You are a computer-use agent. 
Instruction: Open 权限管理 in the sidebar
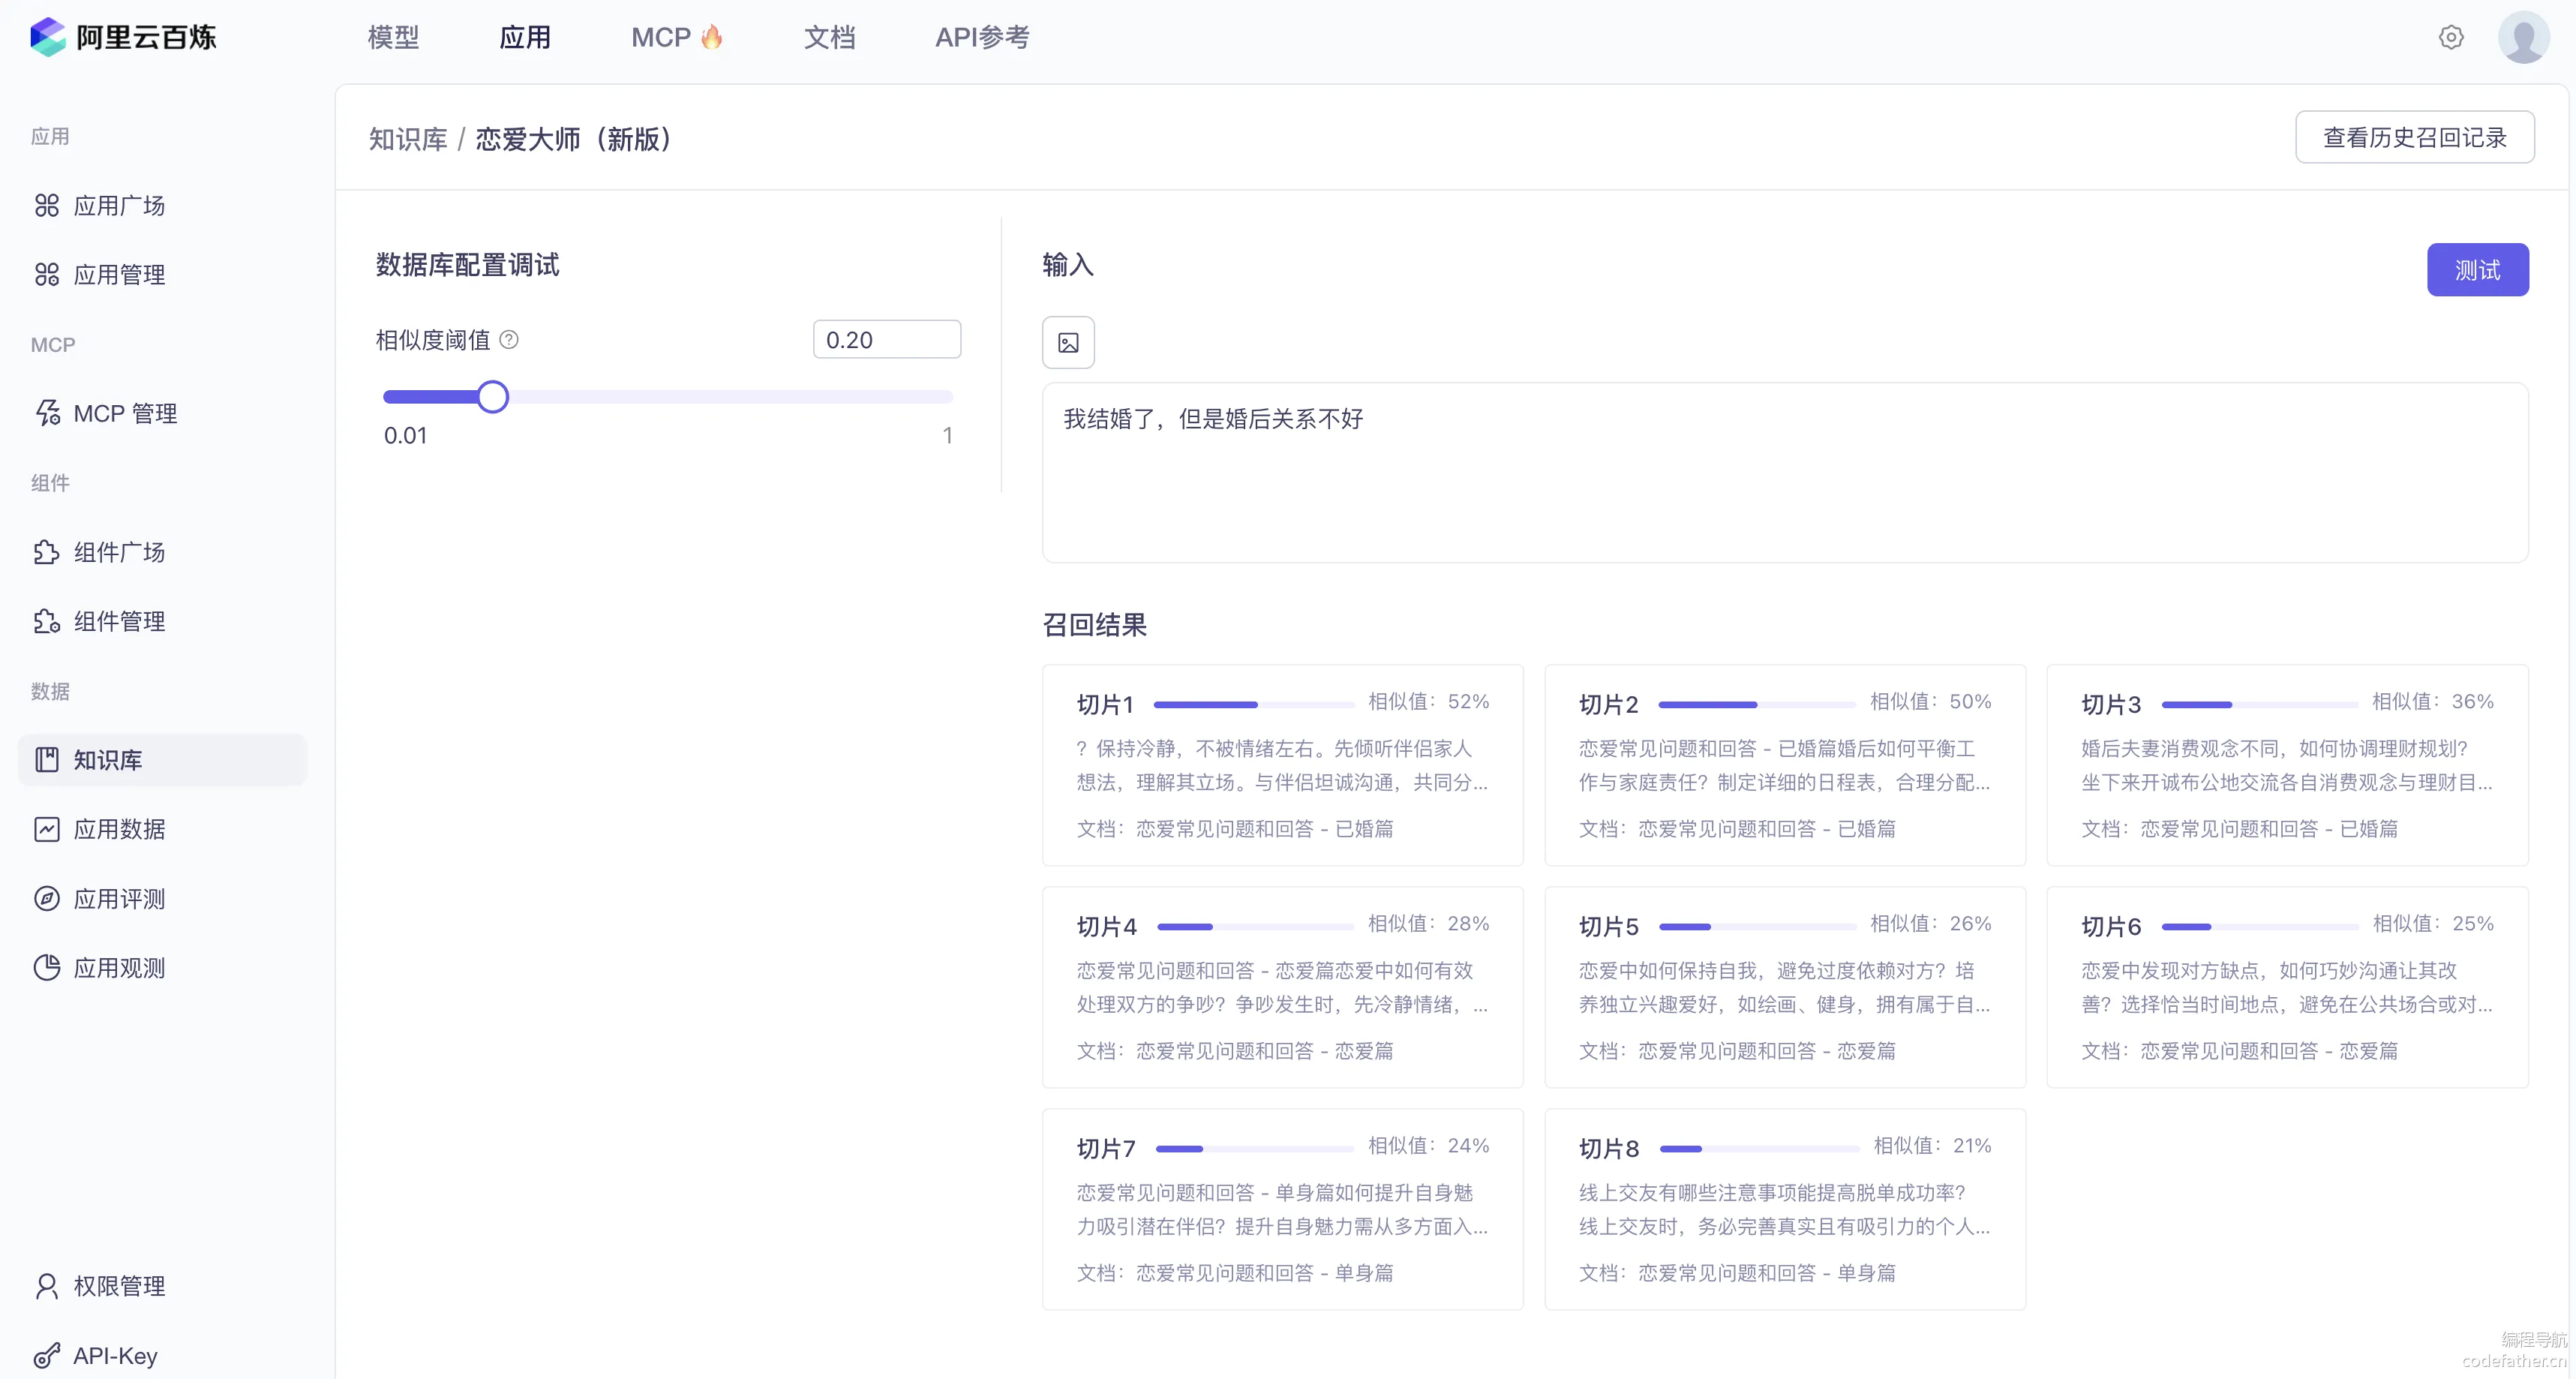click(118, 1286)
